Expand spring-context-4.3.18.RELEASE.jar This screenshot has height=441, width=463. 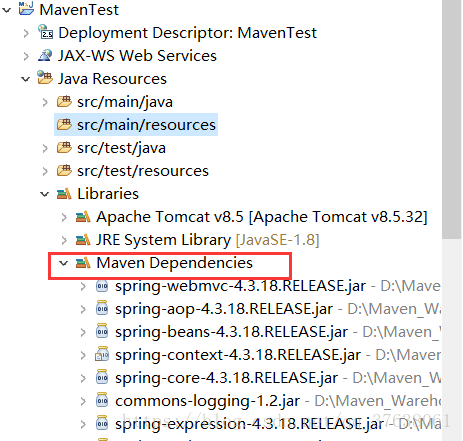pos(83,355)
